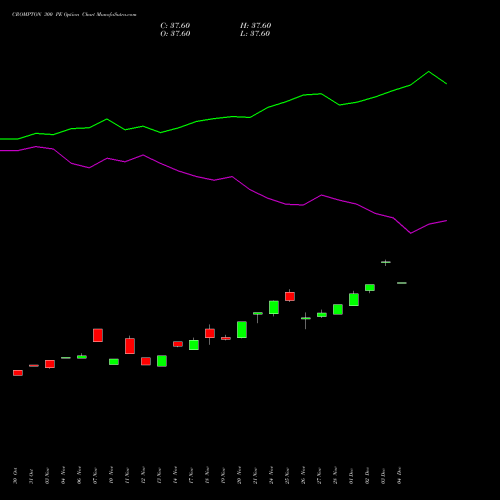
Task: Click the CROMPTON 300 PE Options chart title
Action: (x=74, y=14)
